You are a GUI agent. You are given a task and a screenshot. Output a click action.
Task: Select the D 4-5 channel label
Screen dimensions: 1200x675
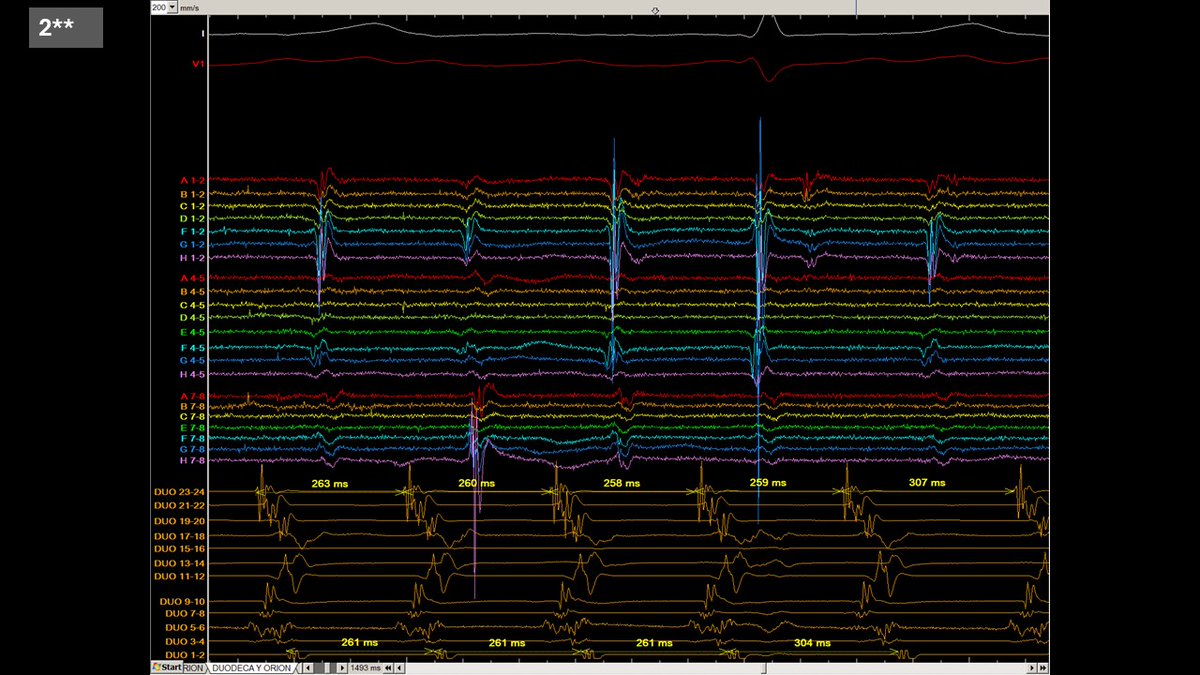click(x=192, y=318)
